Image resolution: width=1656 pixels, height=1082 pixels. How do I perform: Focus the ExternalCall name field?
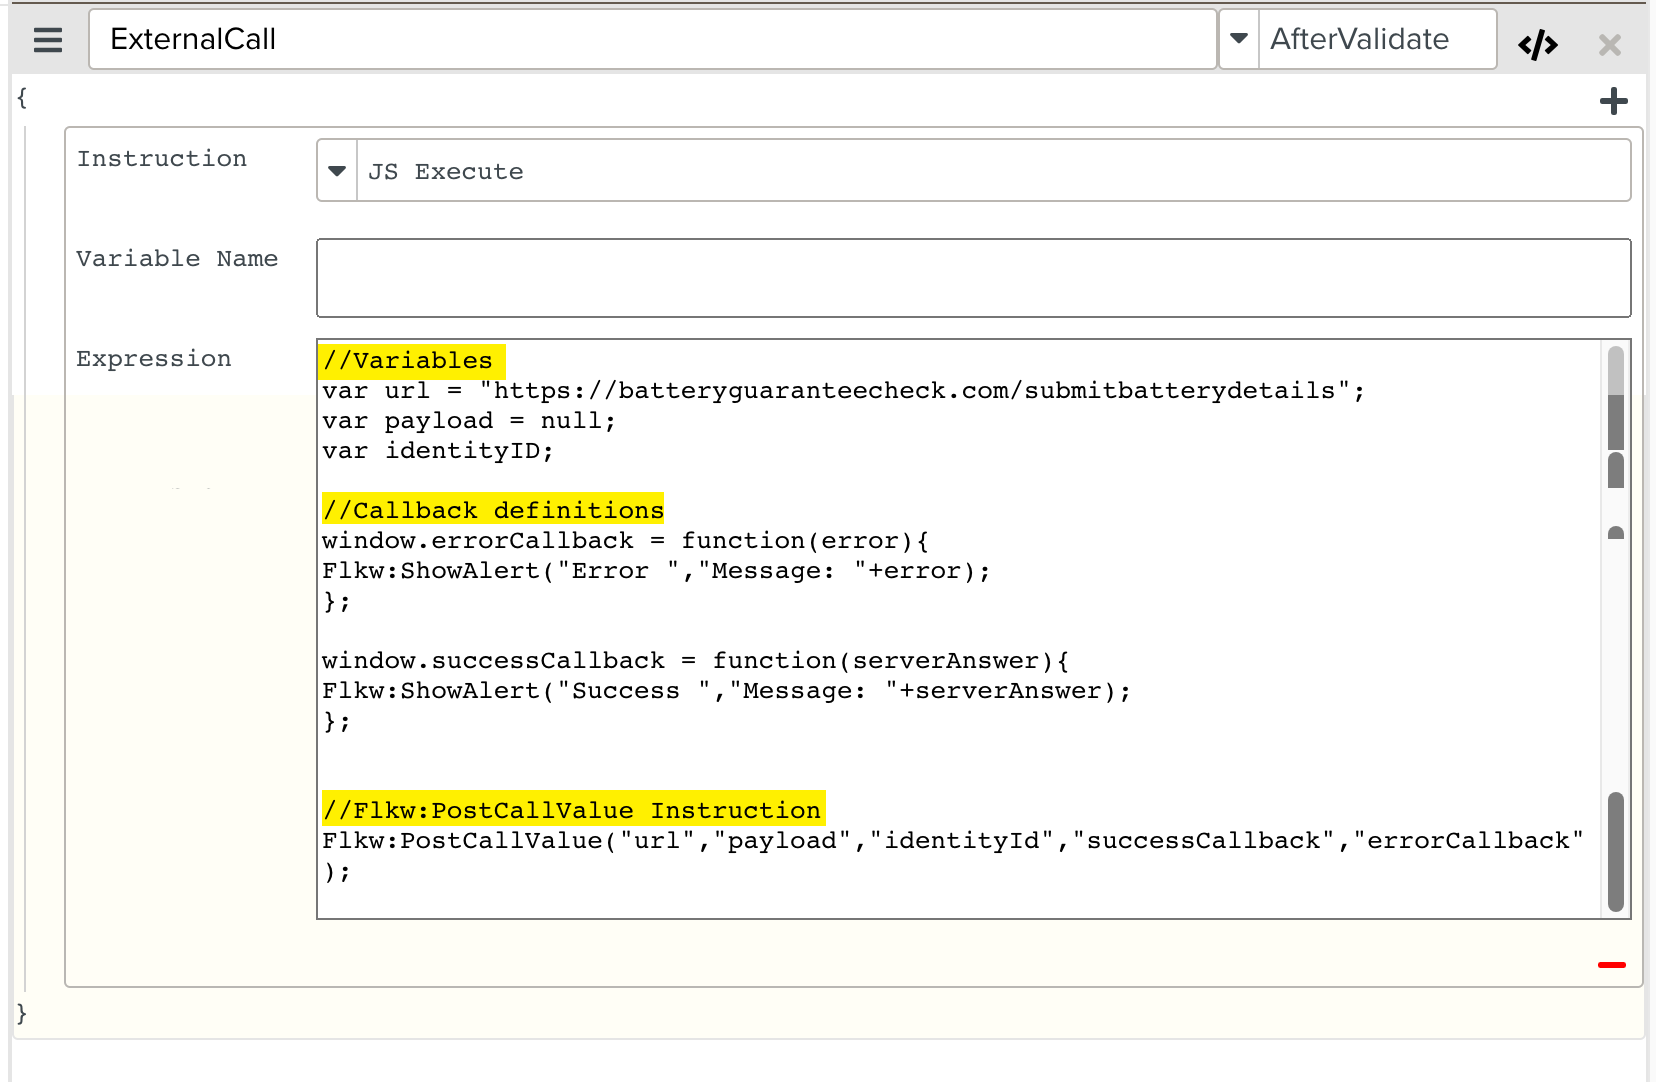tap(652, 39)
